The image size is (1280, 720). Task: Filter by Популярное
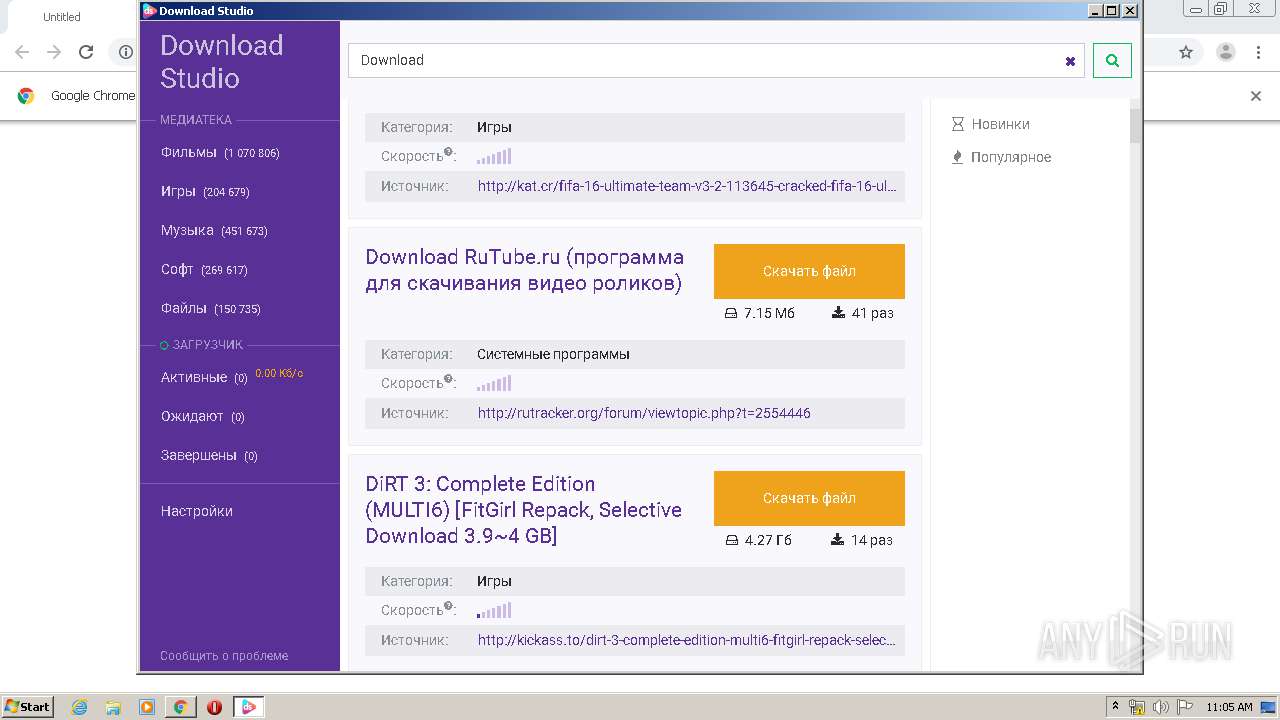click(x=1011, y=157)
